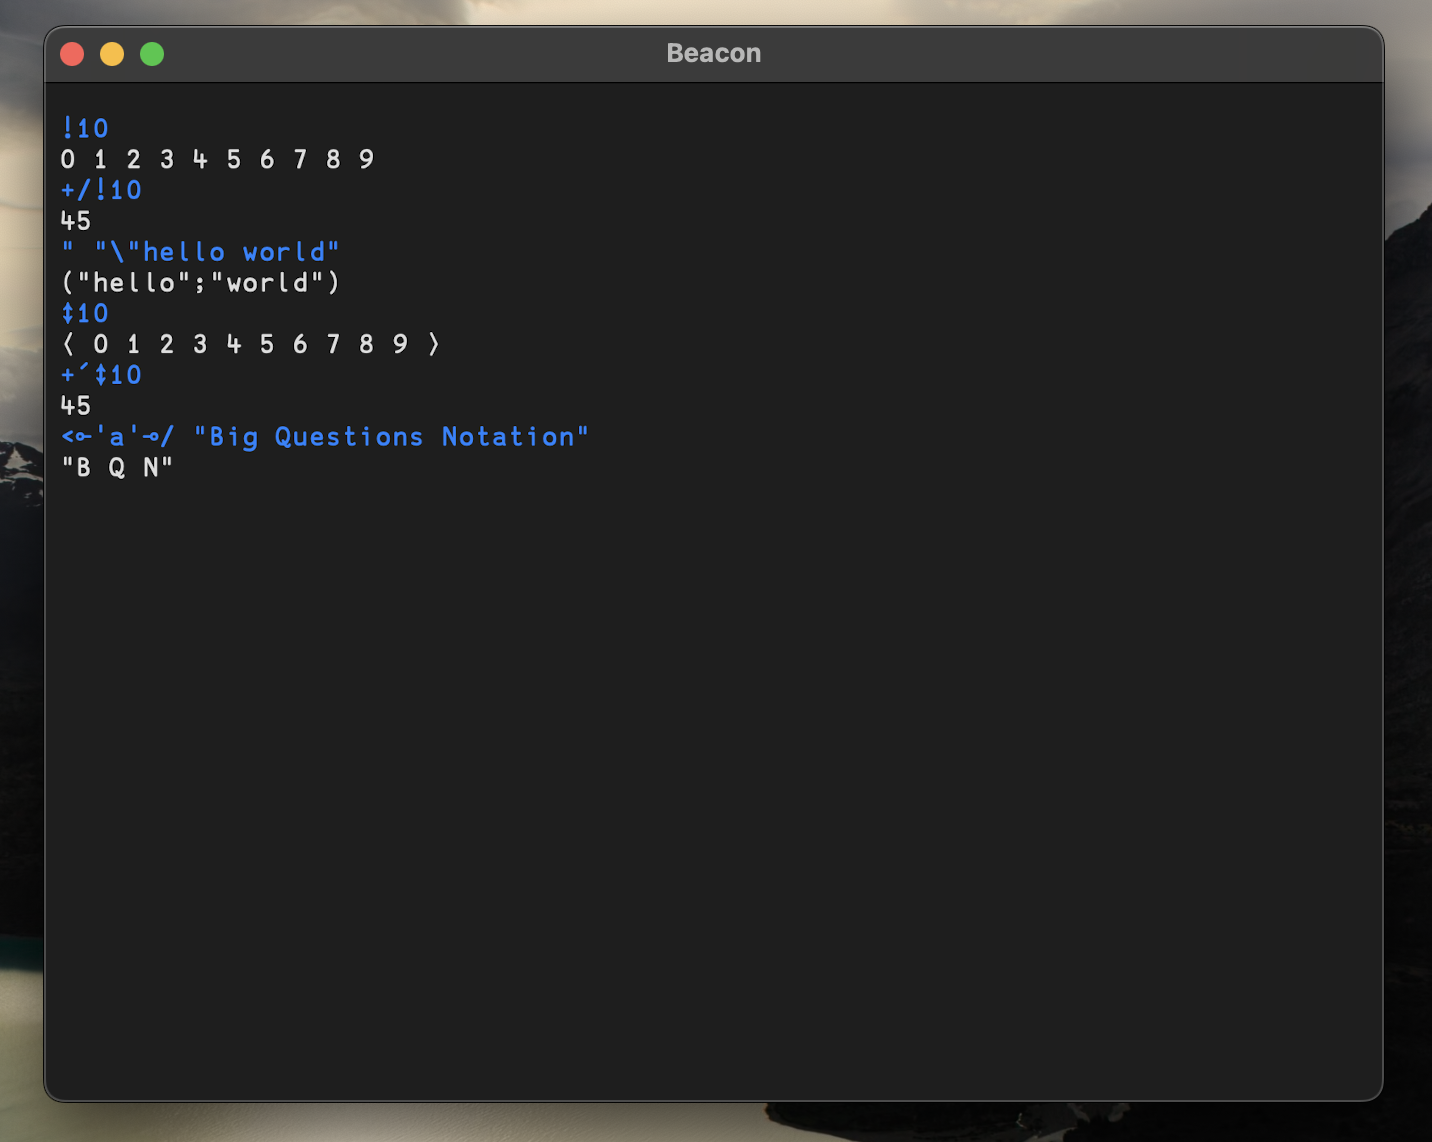Screen dimensions: 1432x1142
Task: Minimize the Beacon window with yellow button
Action: 112,54
